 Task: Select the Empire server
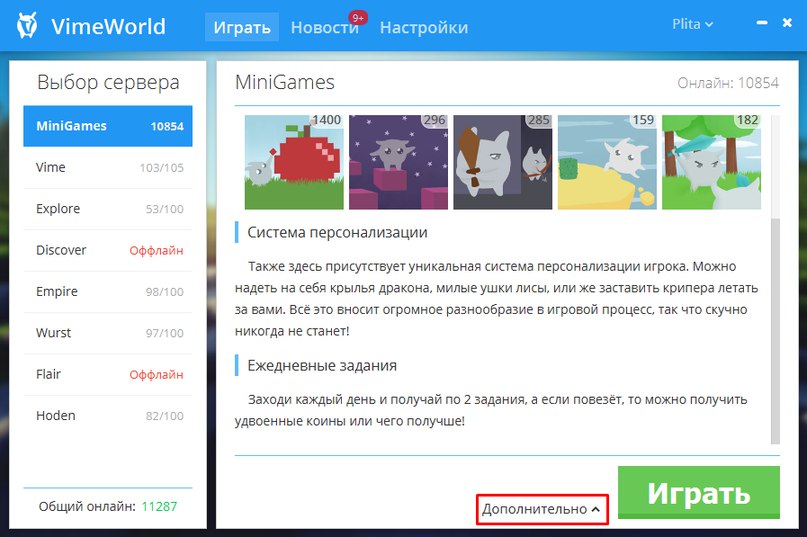108,291
